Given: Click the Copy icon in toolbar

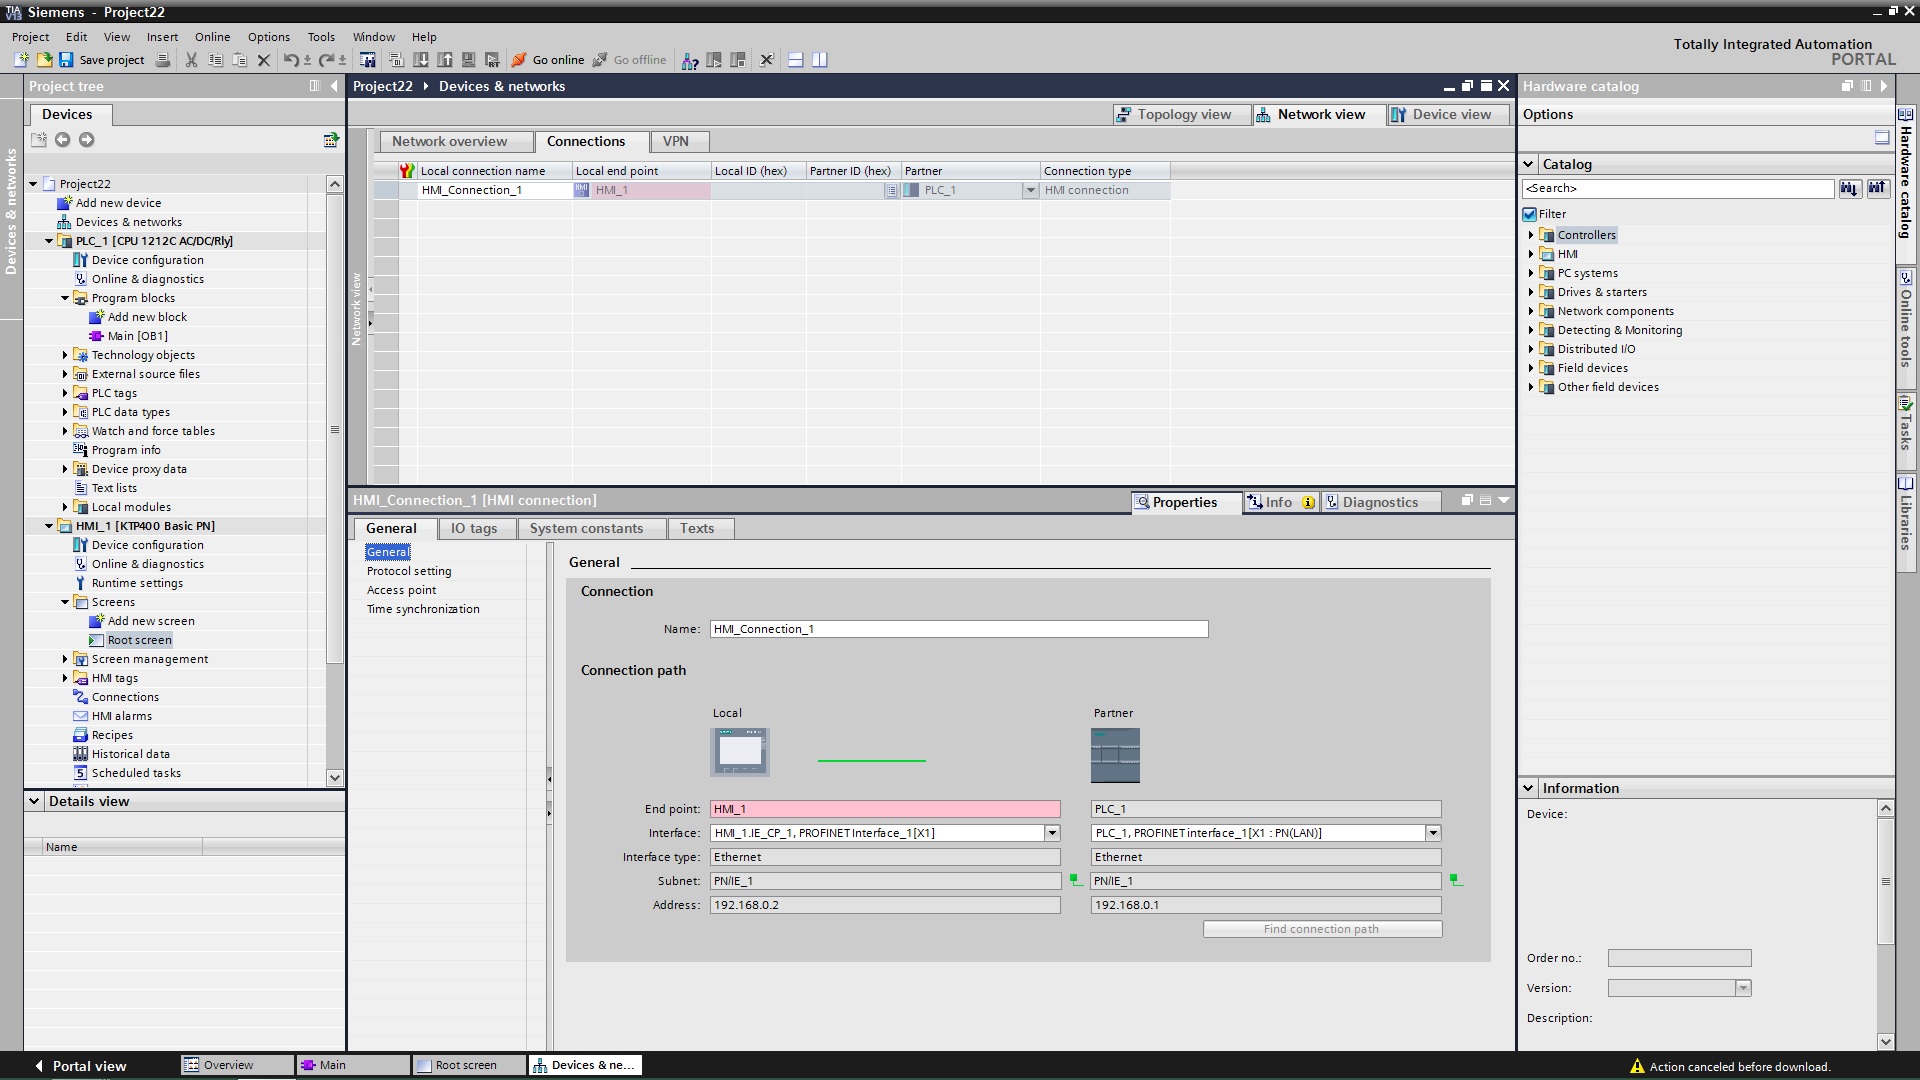Looking at the screenshot, I should coord(215,60).
